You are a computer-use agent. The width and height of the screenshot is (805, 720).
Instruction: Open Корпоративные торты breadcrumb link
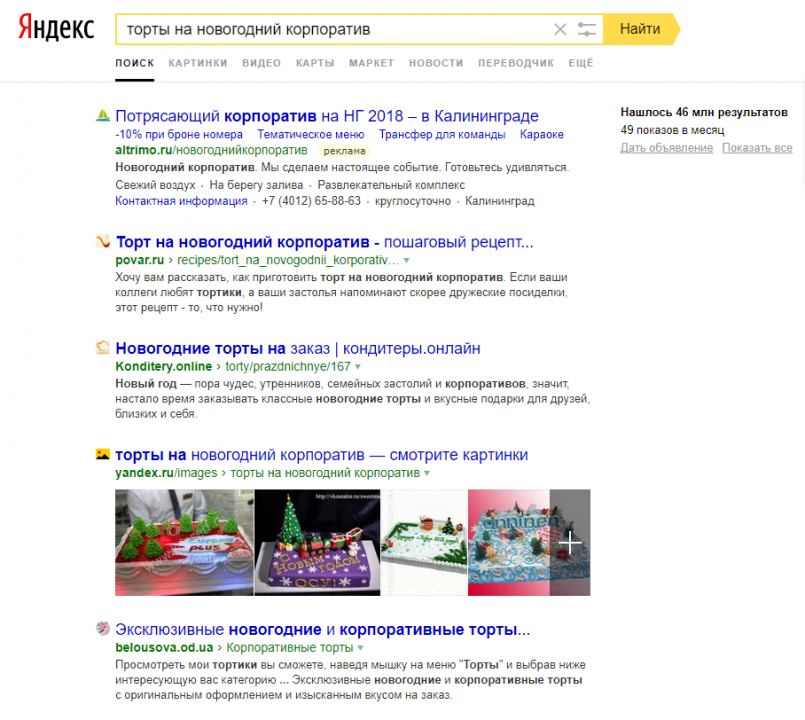click(290, 647)
